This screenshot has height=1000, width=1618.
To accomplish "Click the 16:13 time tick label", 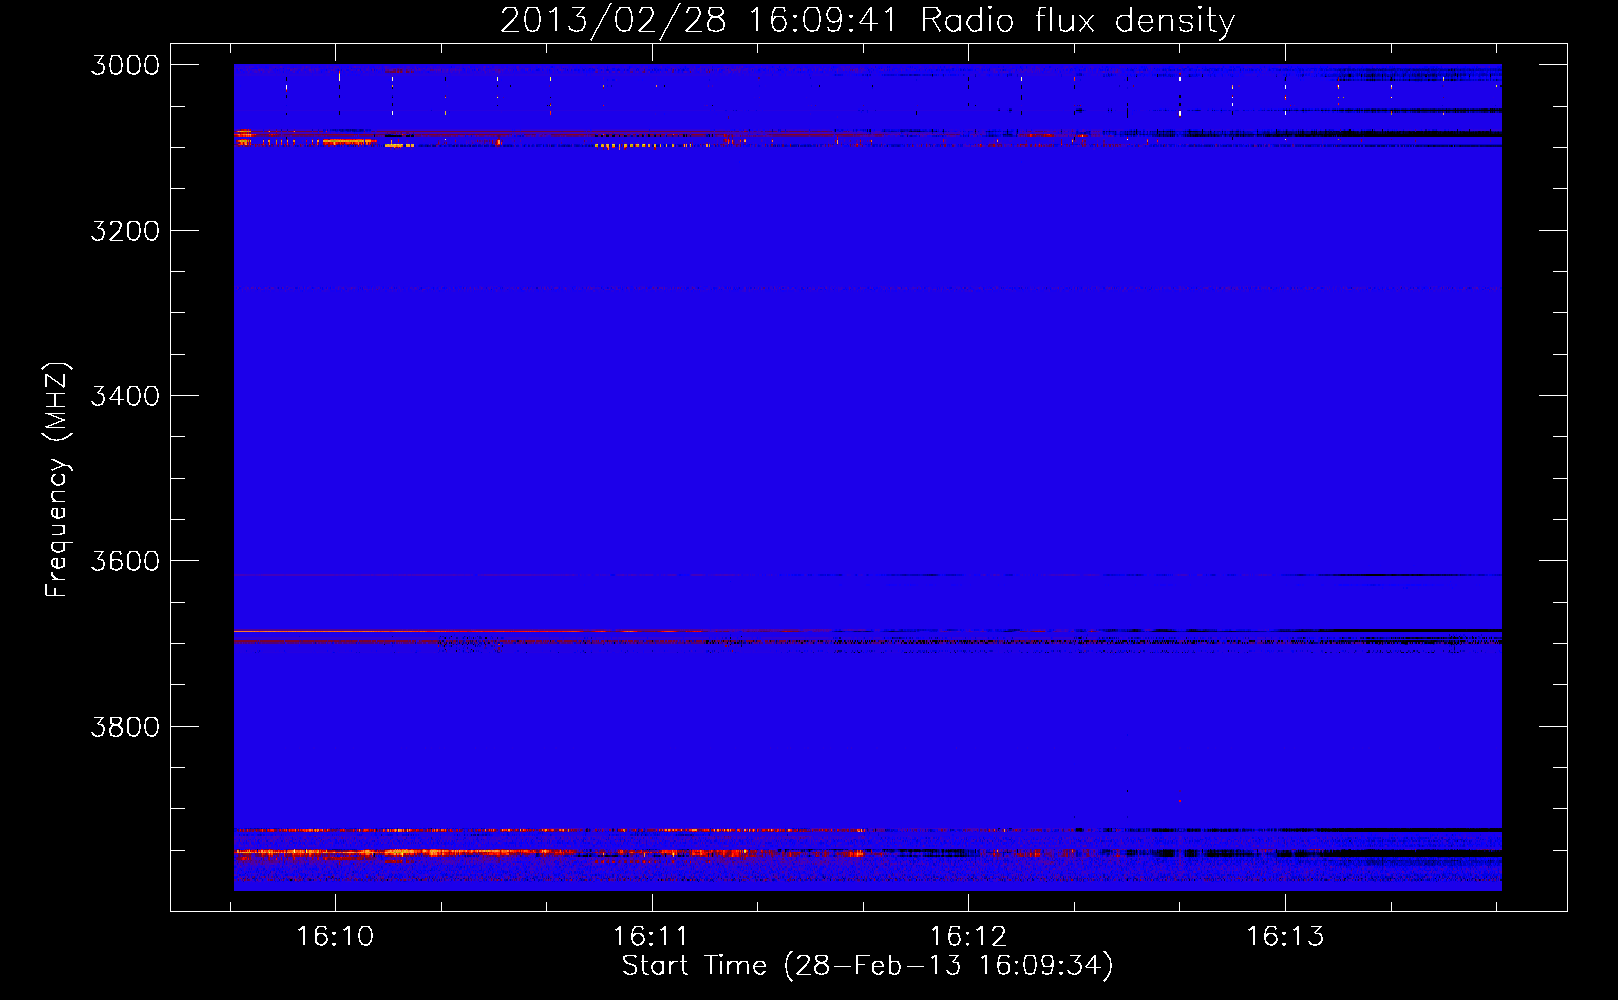I will (1285, 937).
